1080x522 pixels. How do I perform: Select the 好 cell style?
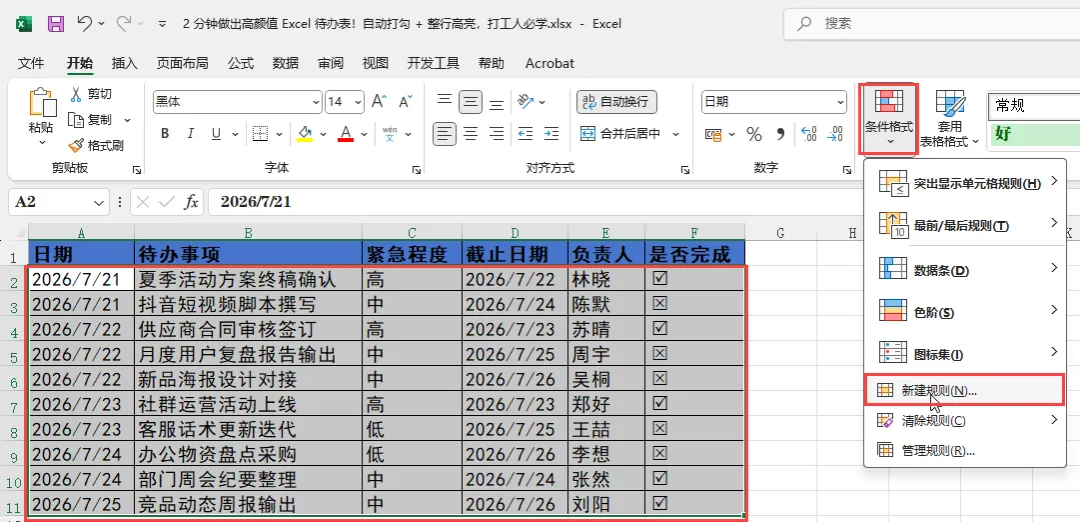point(1034,134)
